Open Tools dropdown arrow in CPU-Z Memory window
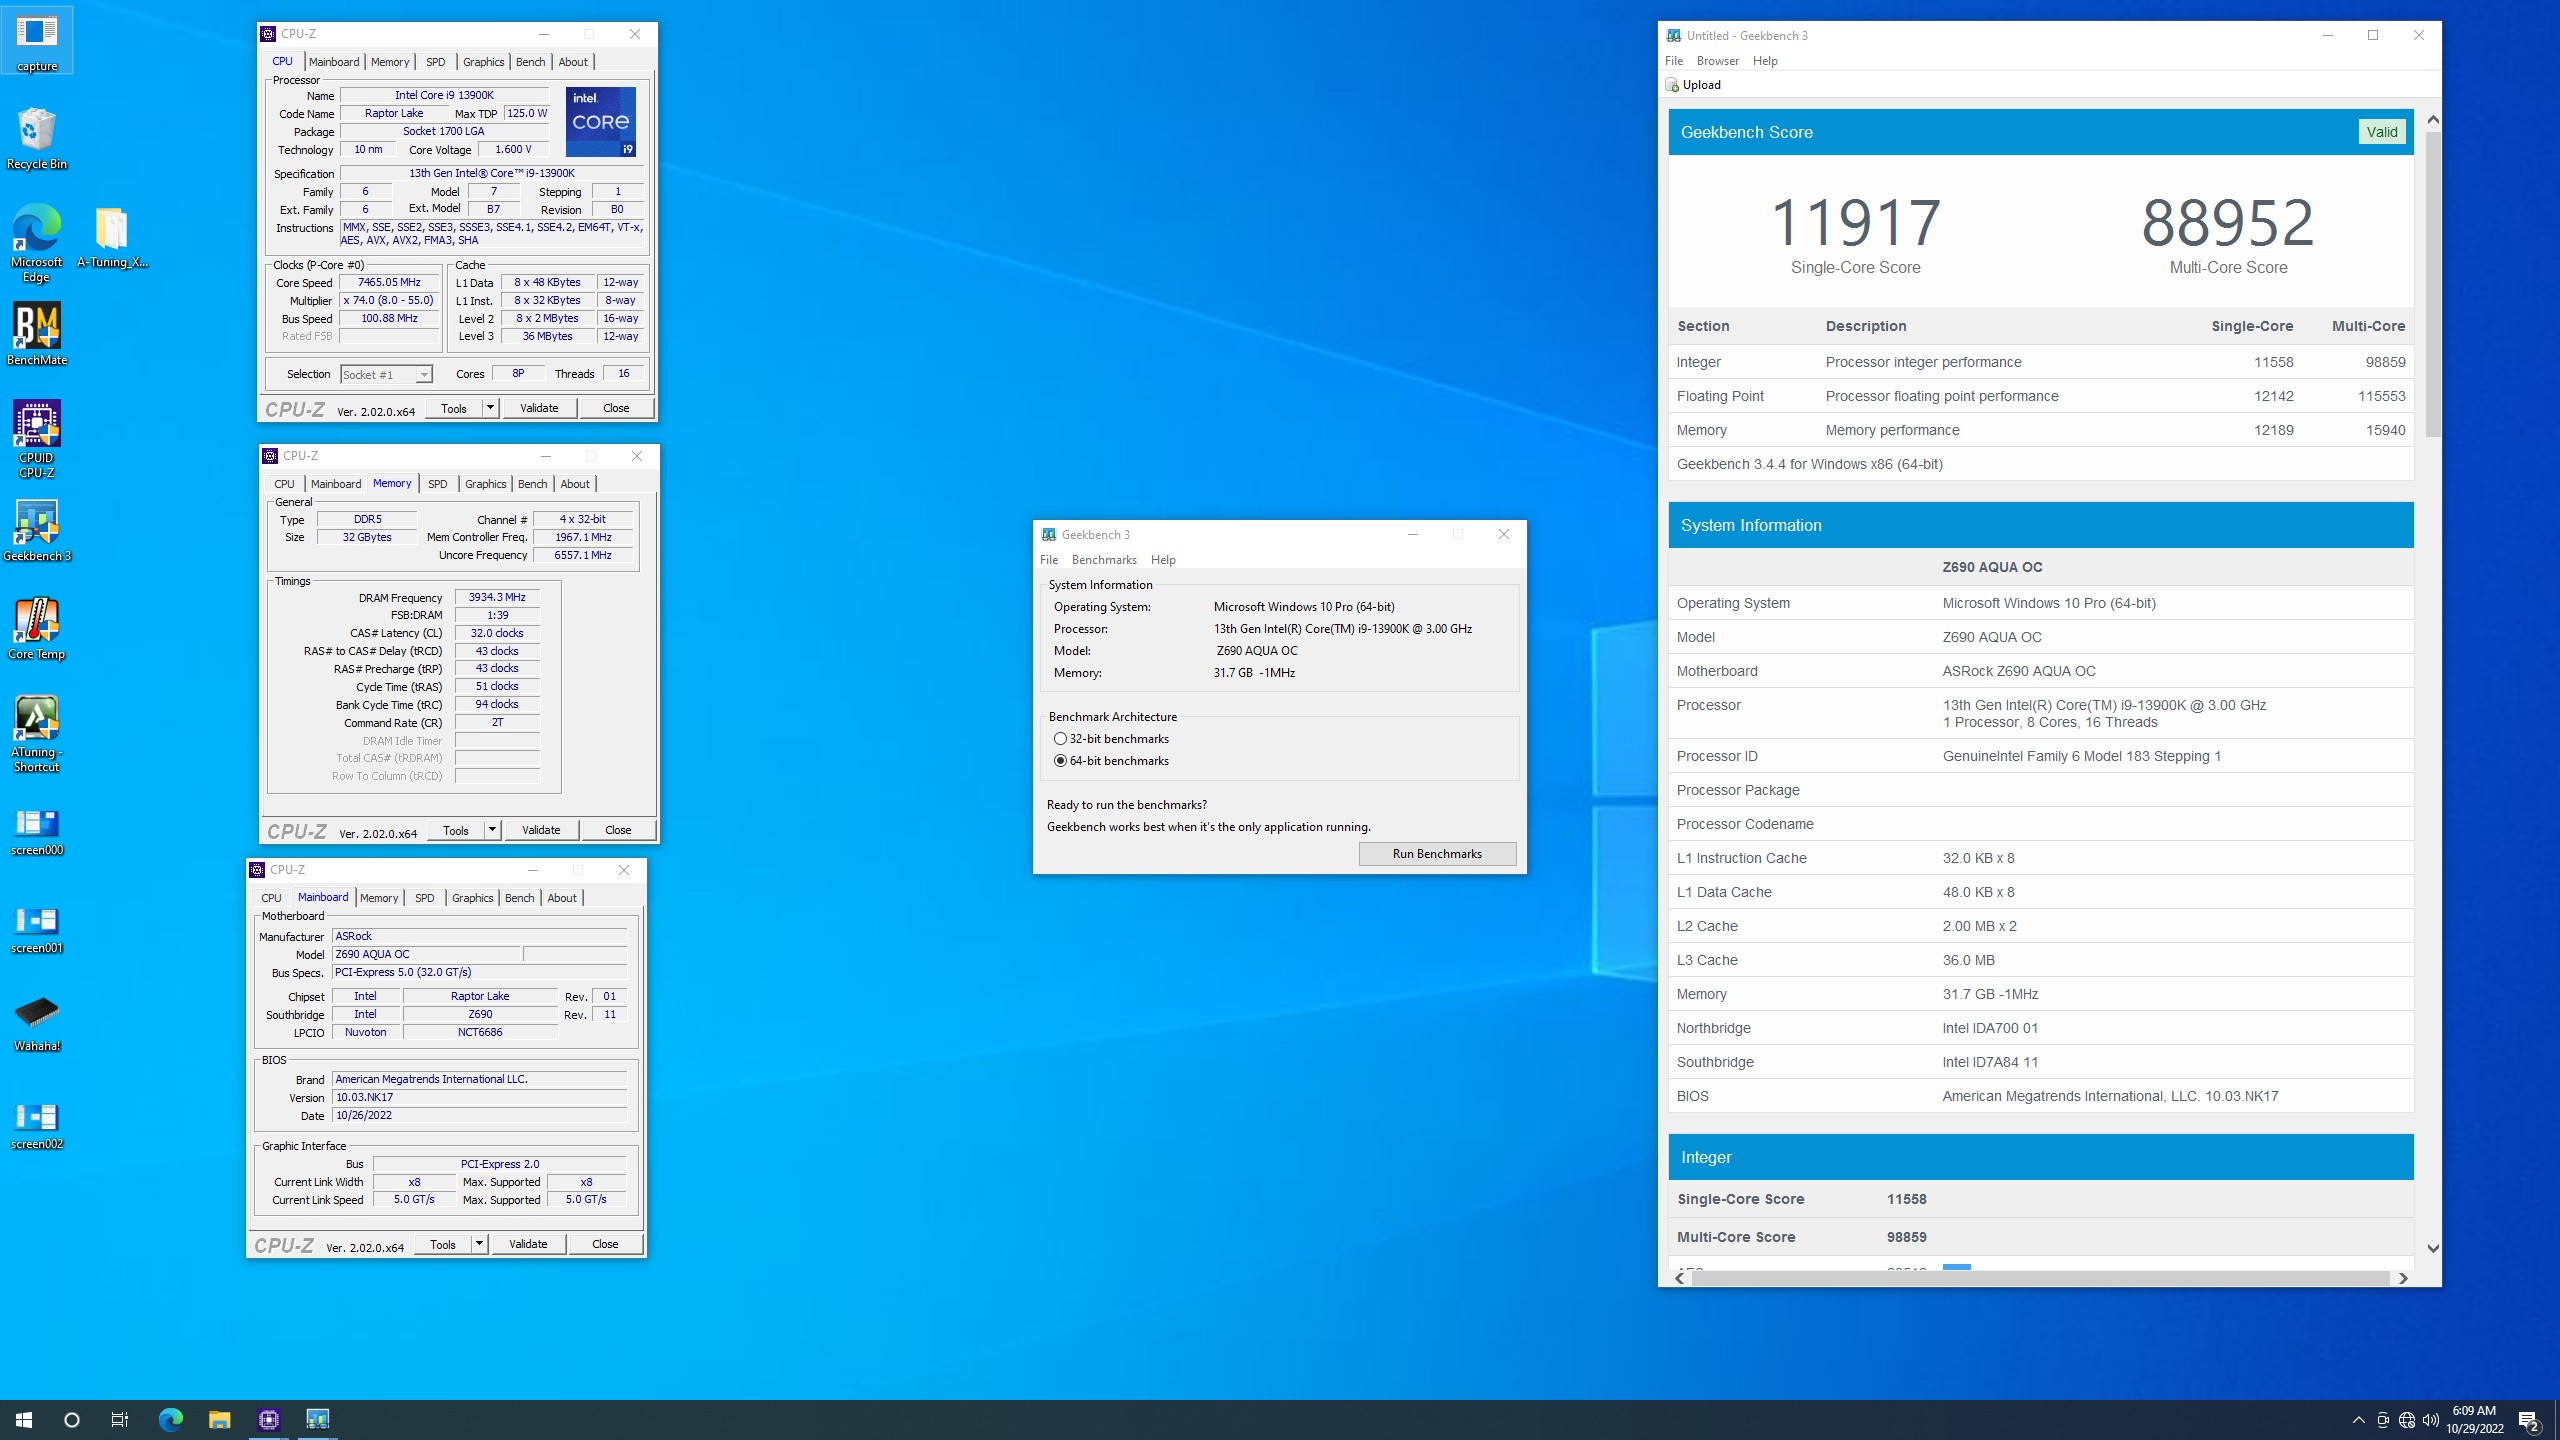The height and width of the screenshot is (1440, 2560). coord(492,830)
